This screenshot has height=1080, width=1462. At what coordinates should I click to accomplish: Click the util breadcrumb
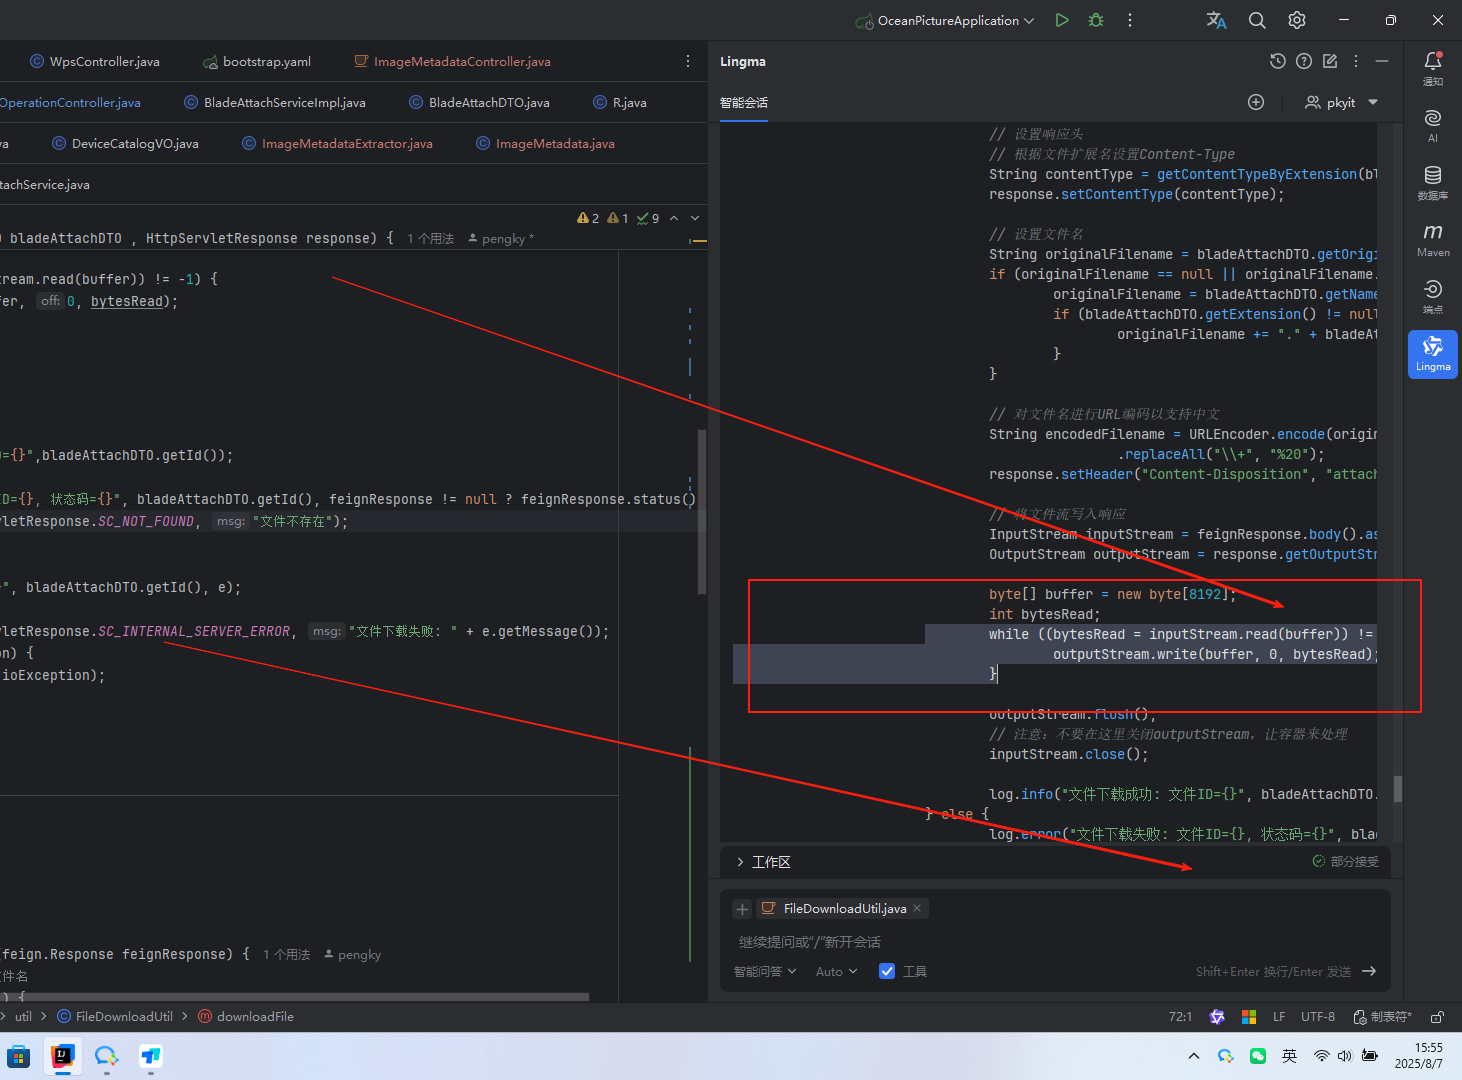(x=24, y=1016)
